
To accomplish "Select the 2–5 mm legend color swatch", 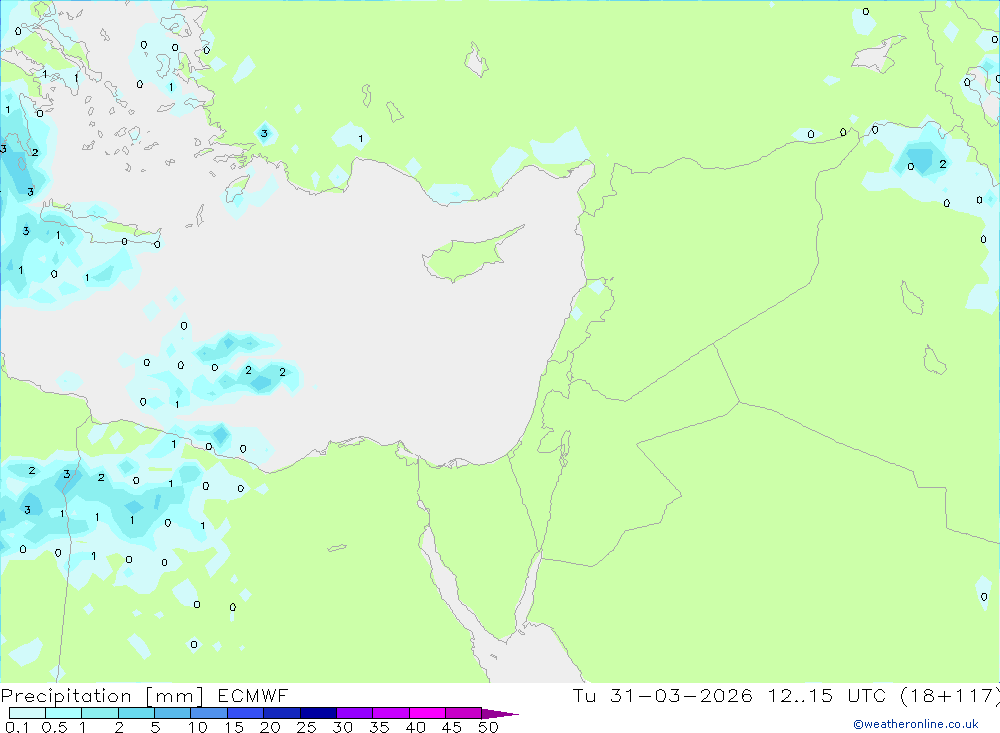I will click(136, 713).
